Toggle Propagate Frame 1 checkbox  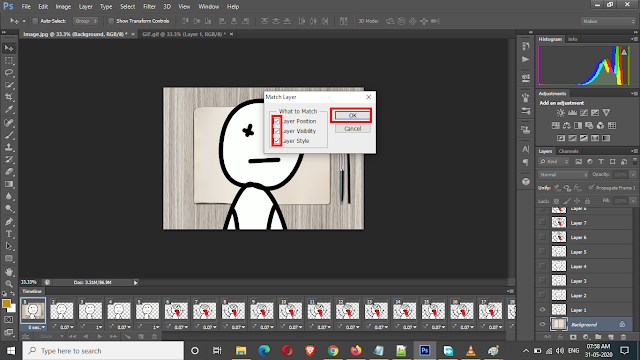[591, 187]
